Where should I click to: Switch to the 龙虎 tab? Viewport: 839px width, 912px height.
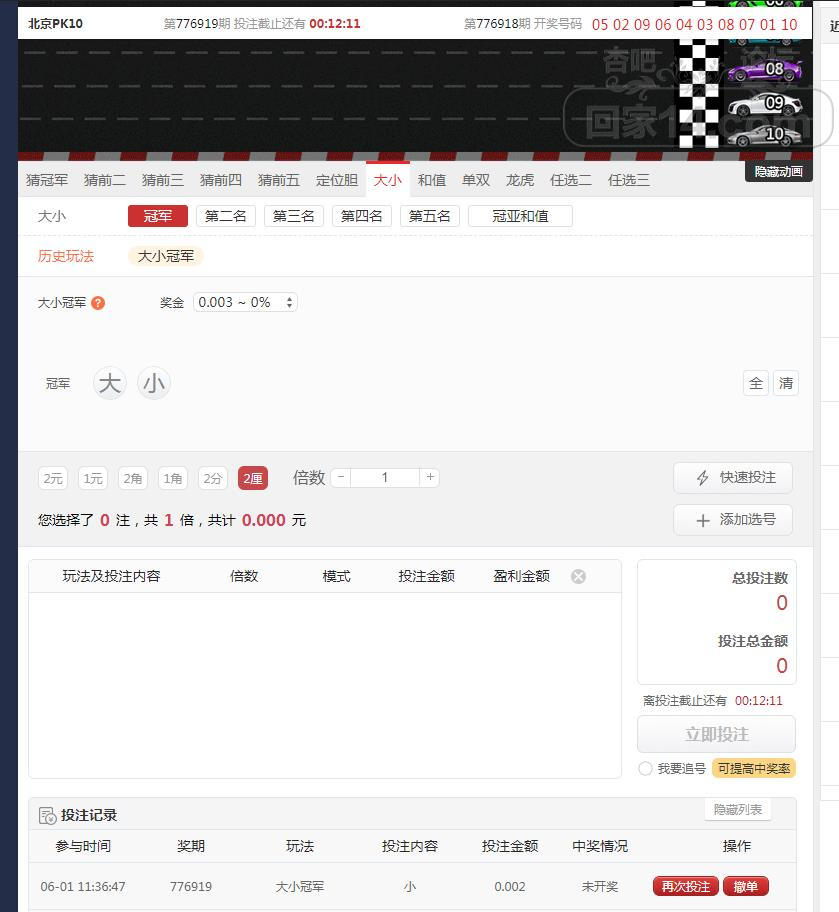point(520,180)
